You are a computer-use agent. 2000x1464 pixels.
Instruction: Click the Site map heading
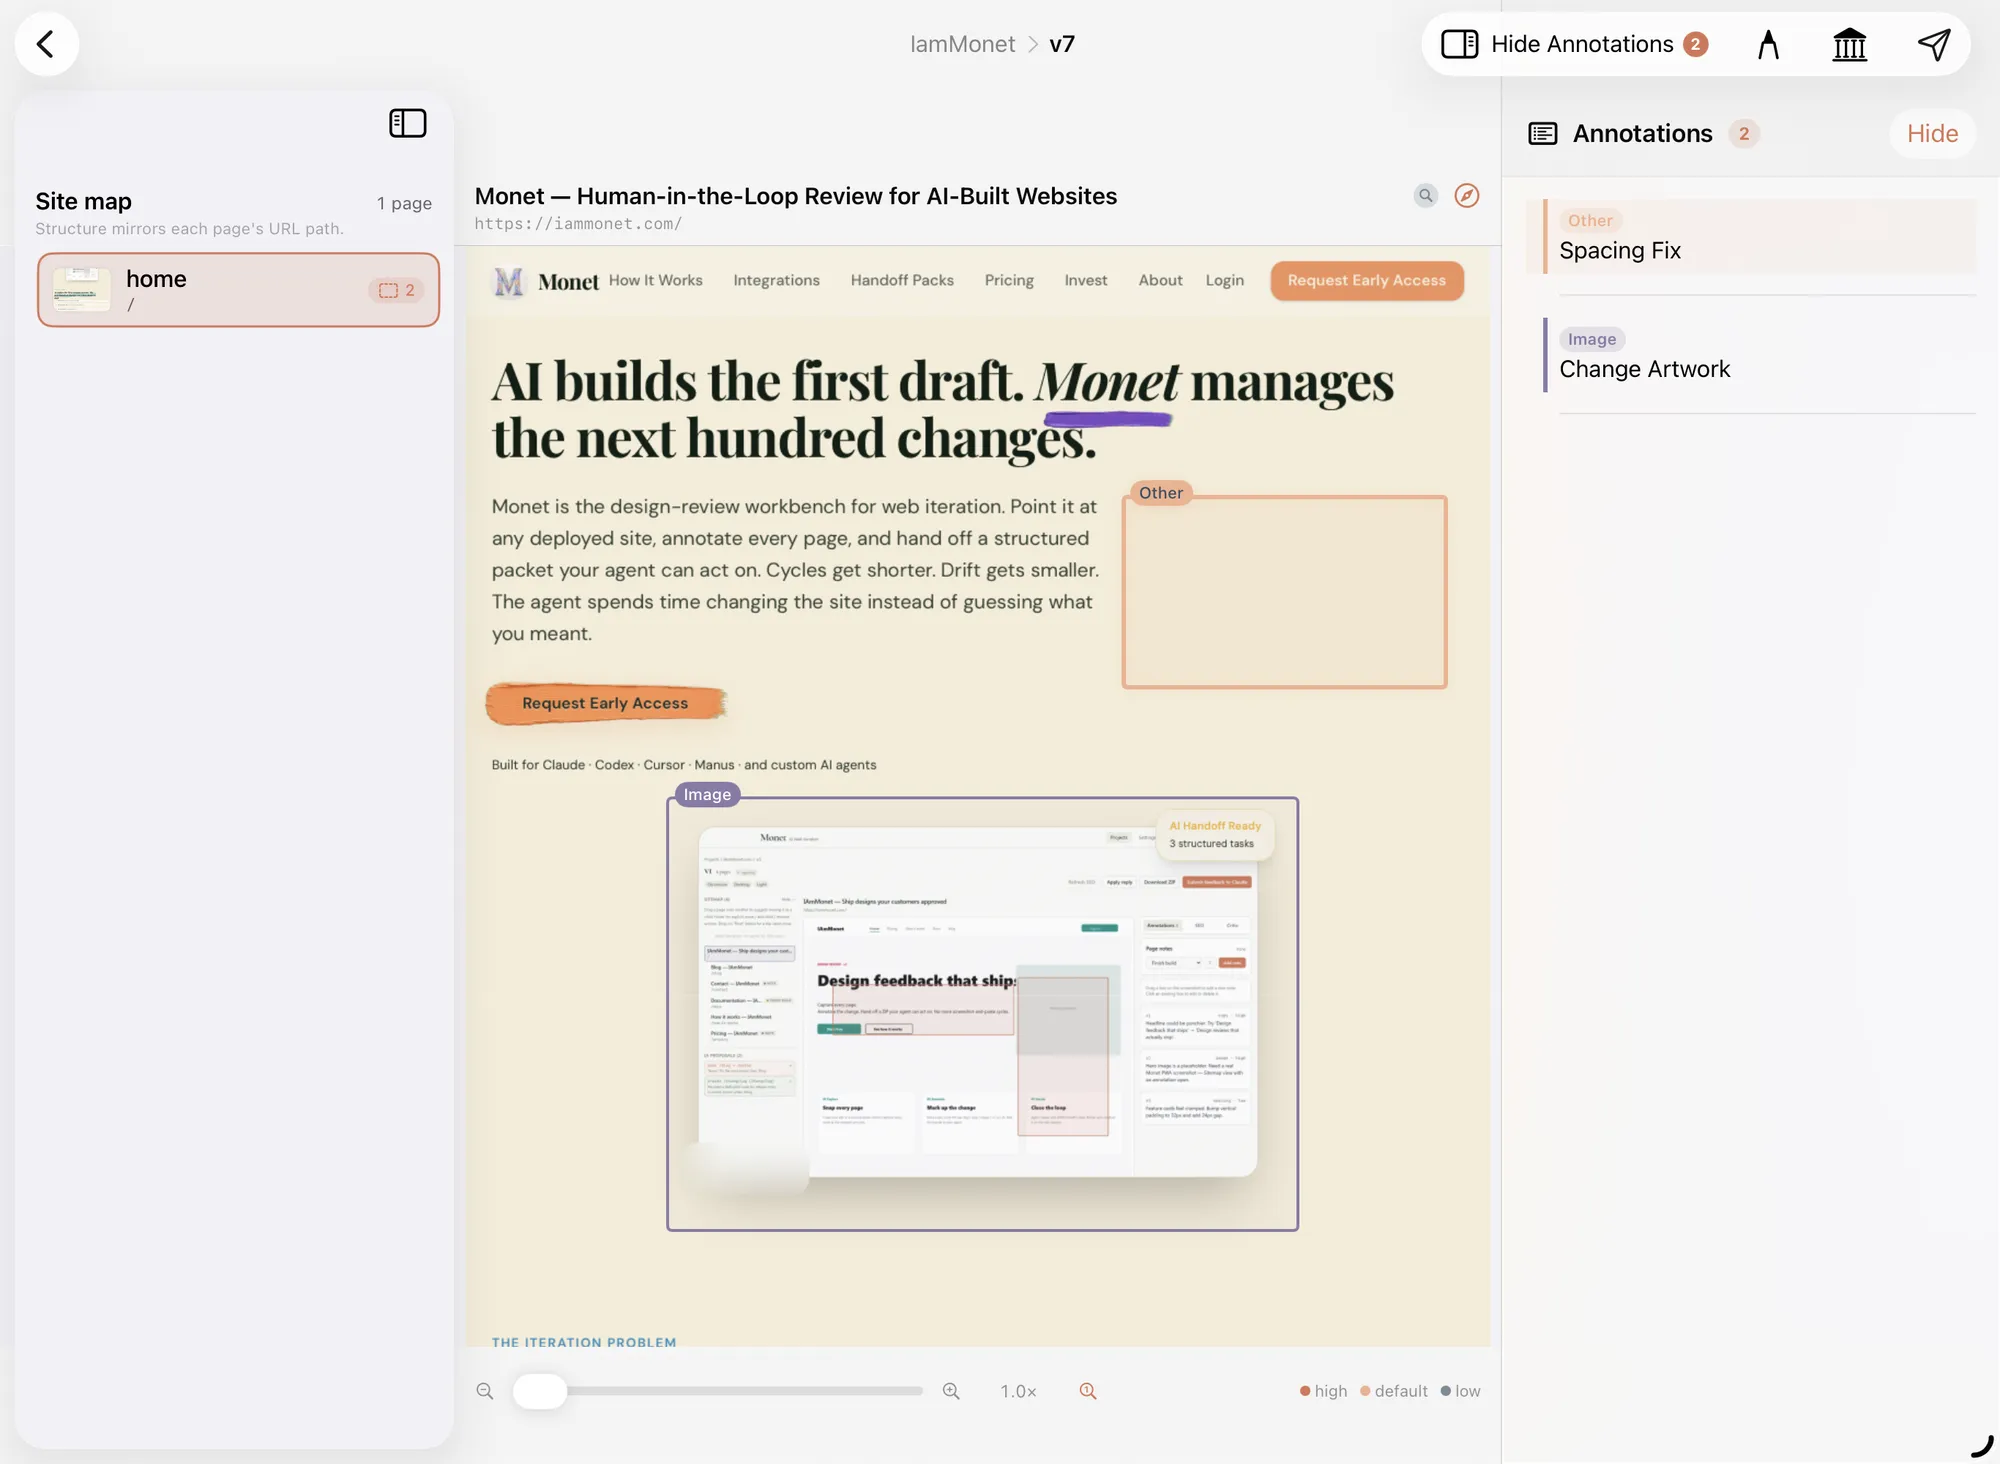pyautogui.click(x=84, y=201)
